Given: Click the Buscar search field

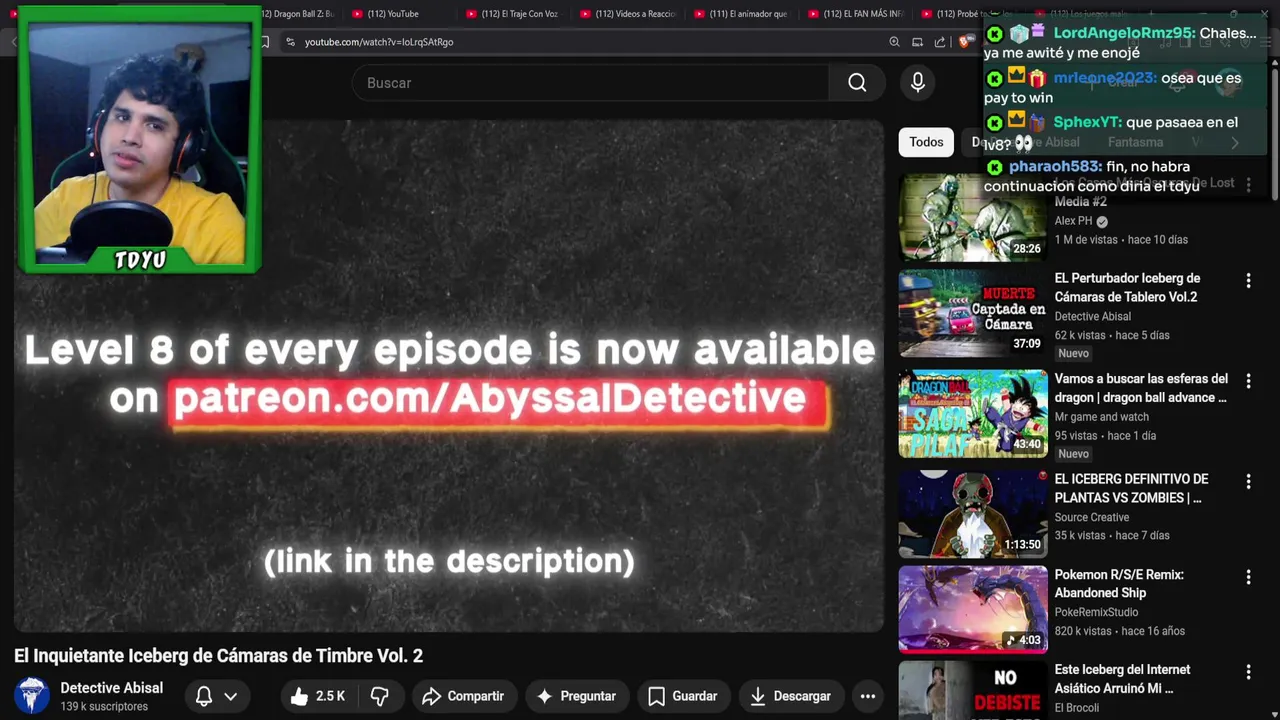Looking at the screenshot, I should 590,83.
